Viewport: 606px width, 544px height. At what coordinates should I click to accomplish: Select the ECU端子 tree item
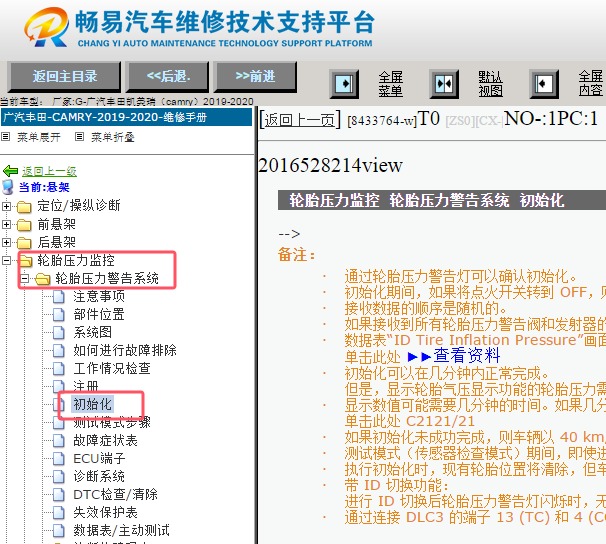[99, 459]
